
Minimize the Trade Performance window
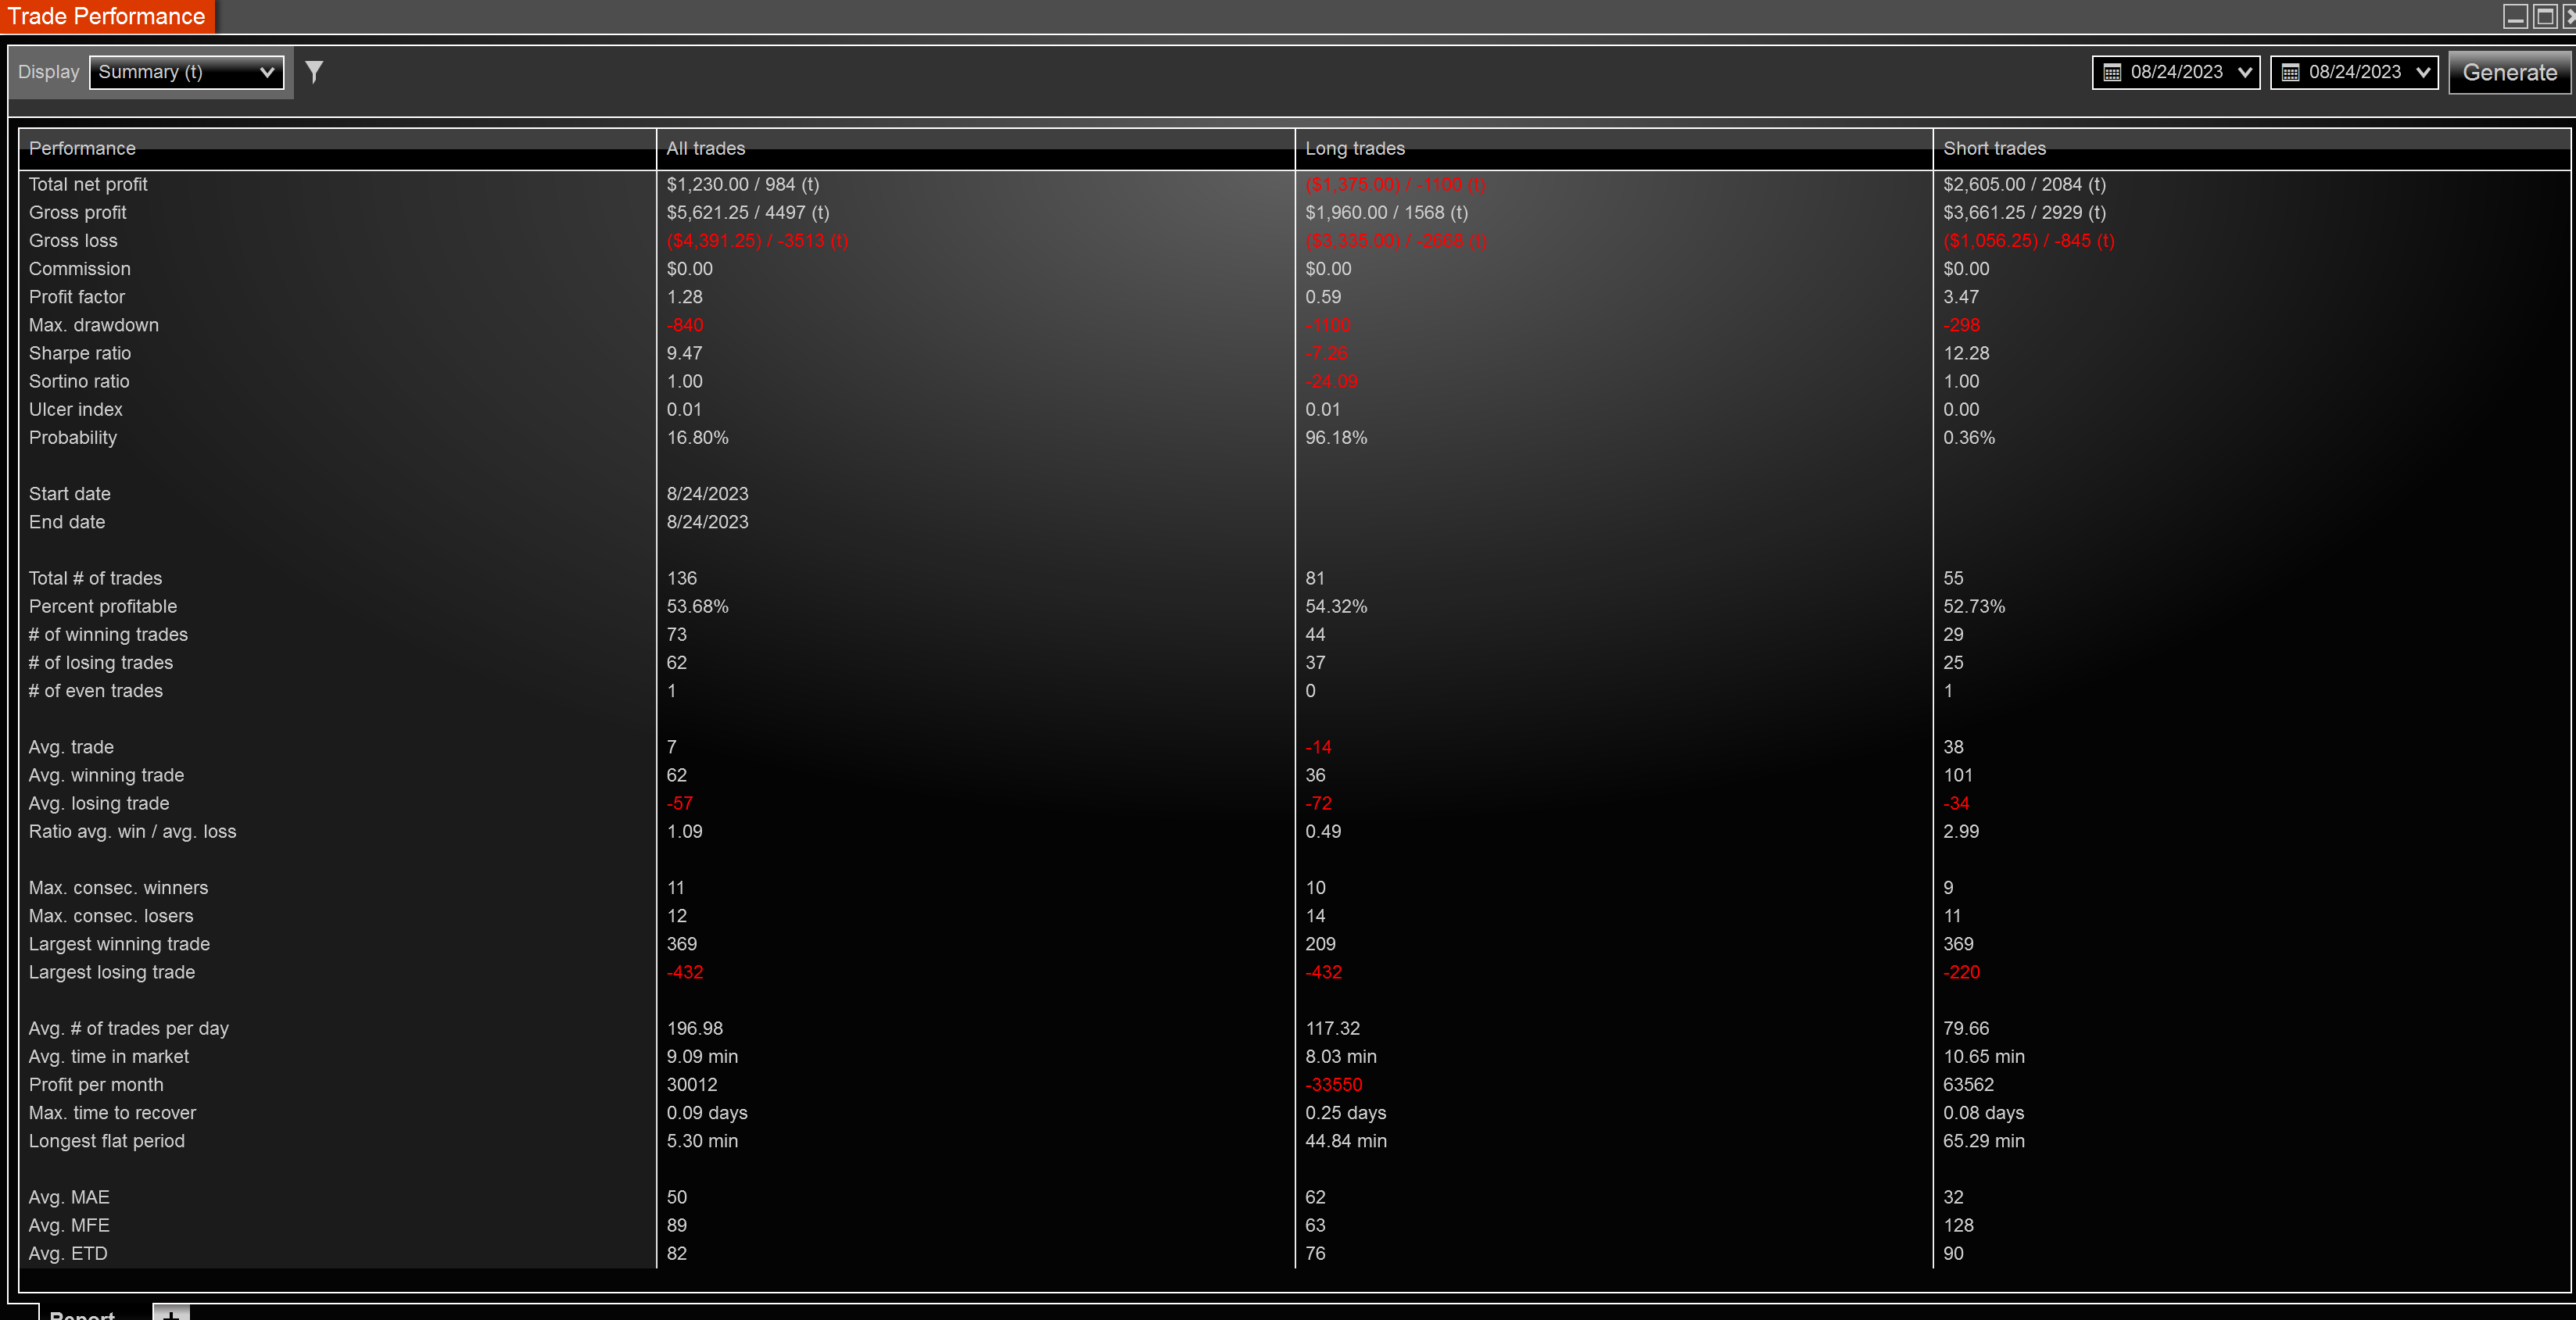click(2515, 16)
